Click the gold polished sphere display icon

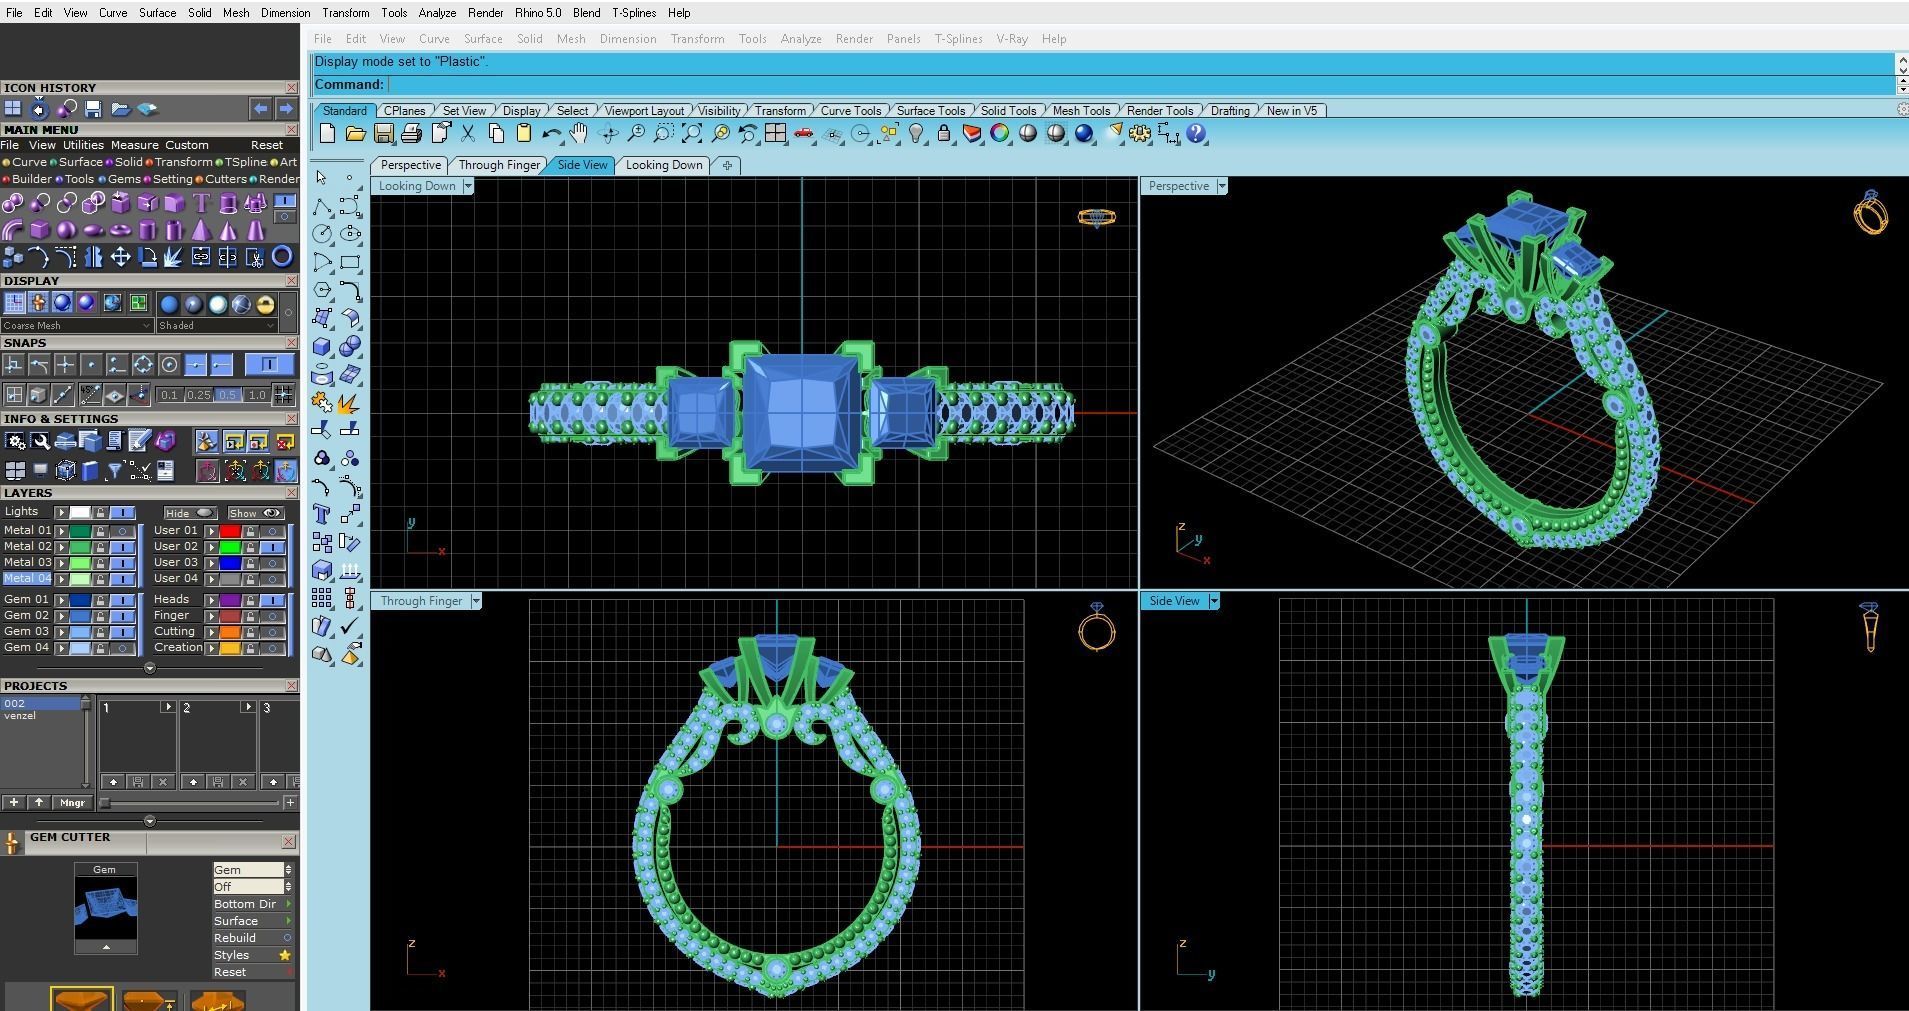pyautogui.click(x=265, y=304)
